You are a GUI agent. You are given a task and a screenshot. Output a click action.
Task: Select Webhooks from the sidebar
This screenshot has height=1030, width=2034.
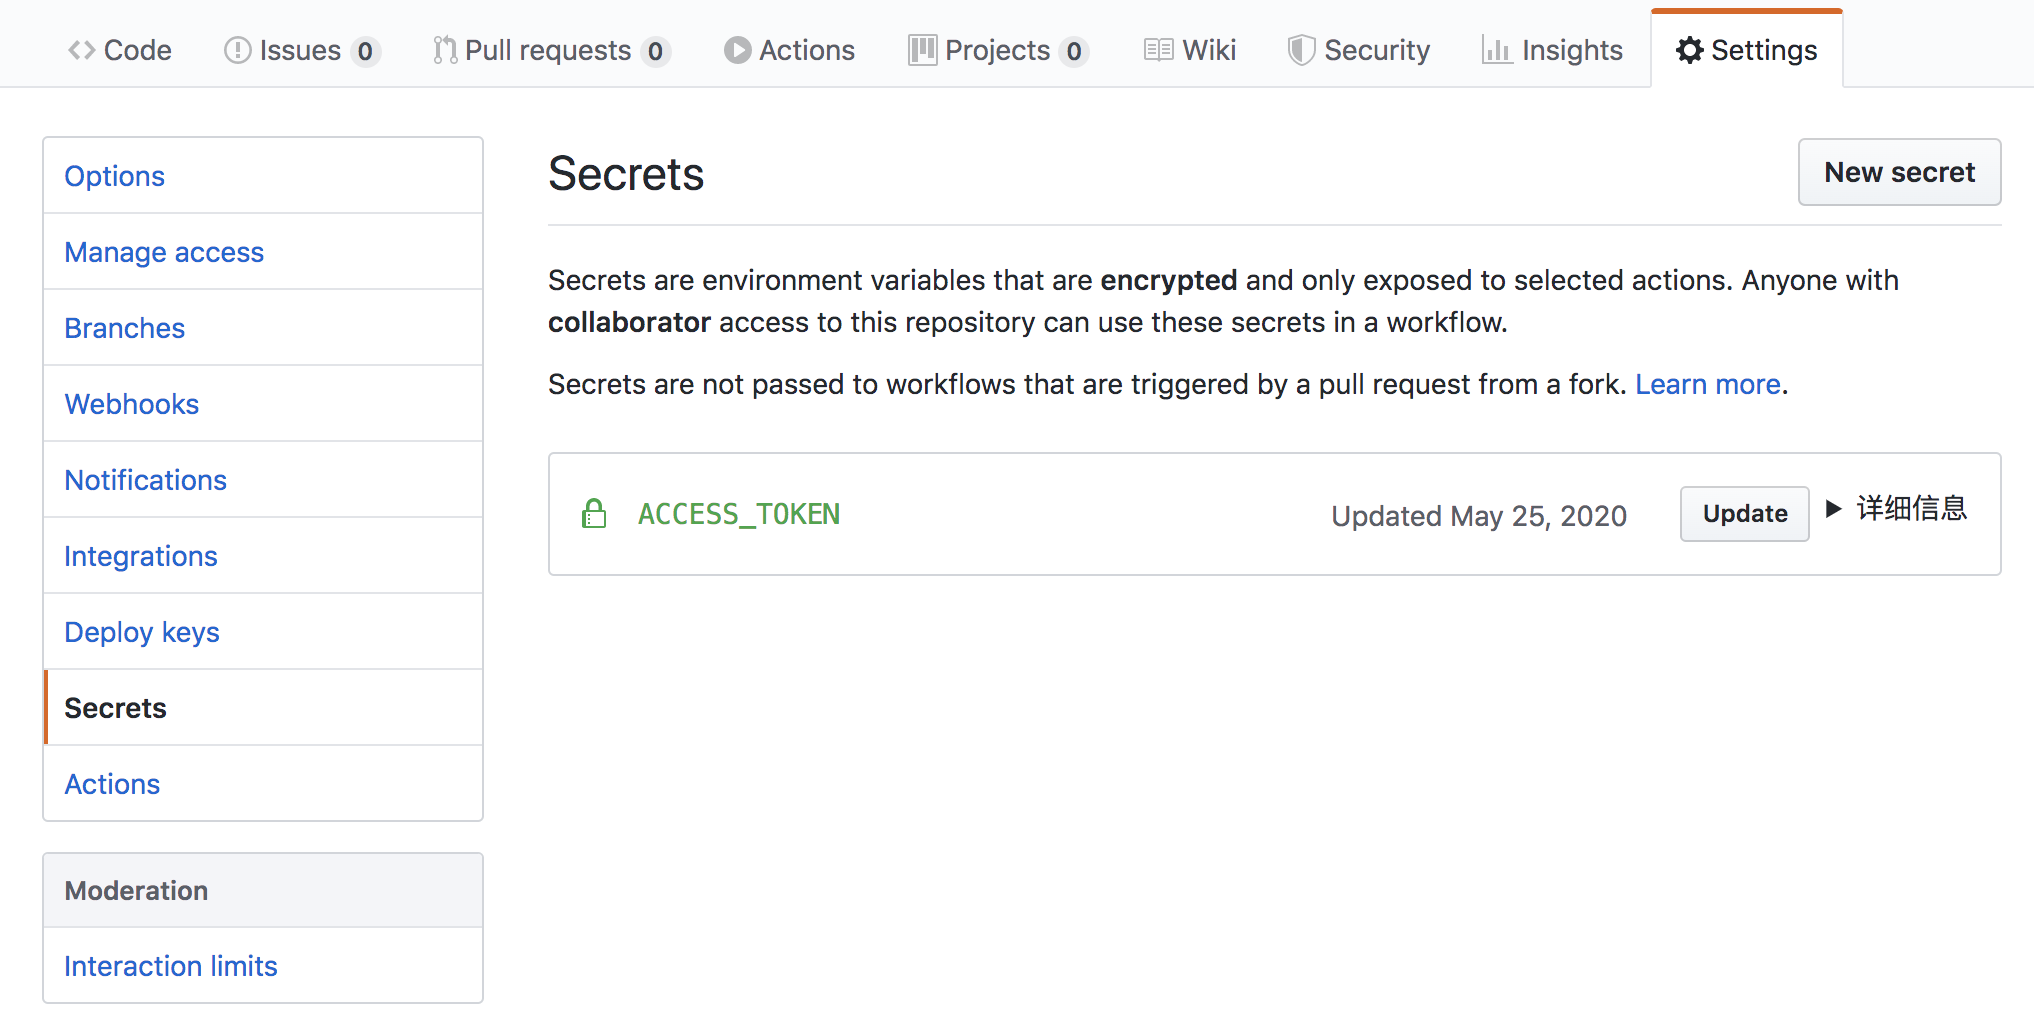pos(132,404)
